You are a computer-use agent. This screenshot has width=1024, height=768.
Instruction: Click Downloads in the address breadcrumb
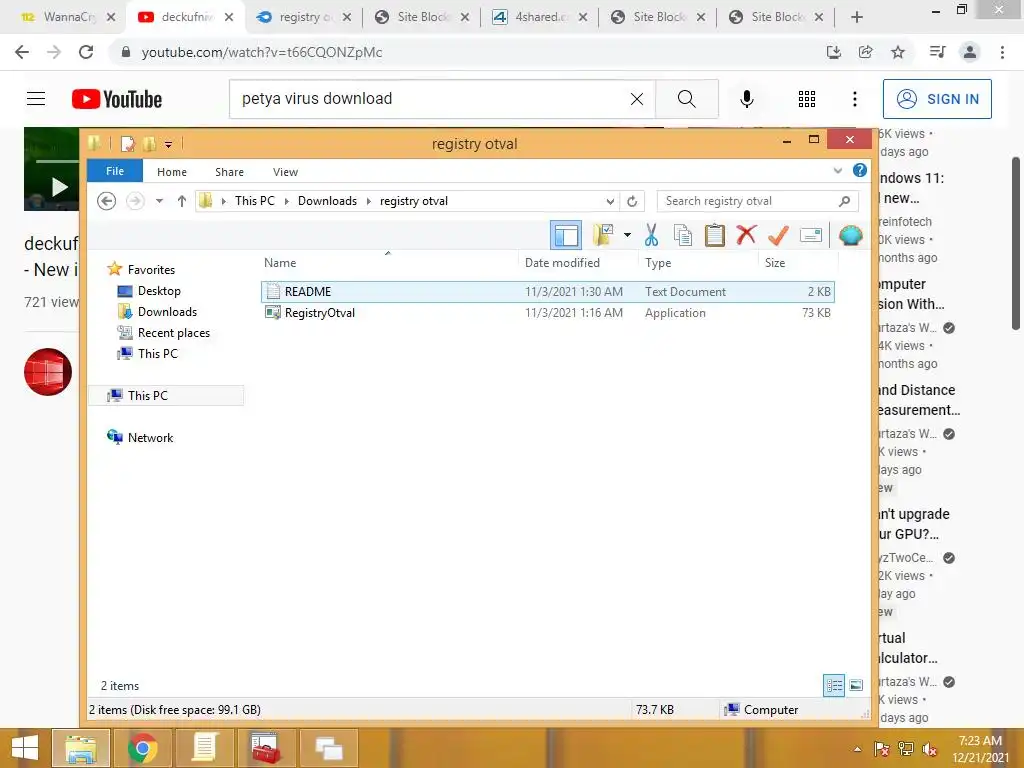pos(327,201)
